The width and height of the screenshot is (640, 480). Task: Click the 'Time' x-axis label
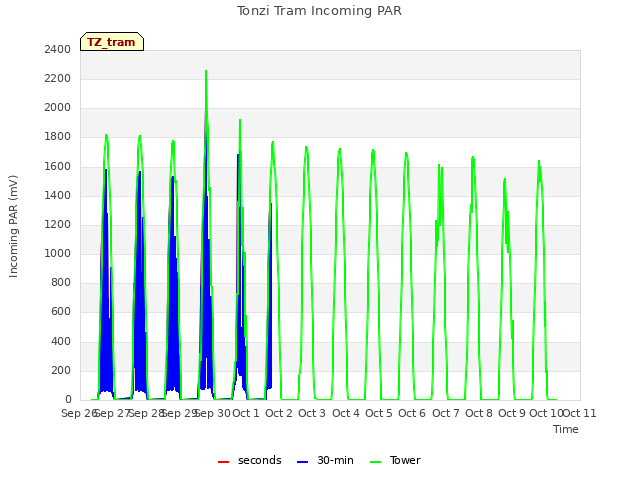click(x=566, y=429)
